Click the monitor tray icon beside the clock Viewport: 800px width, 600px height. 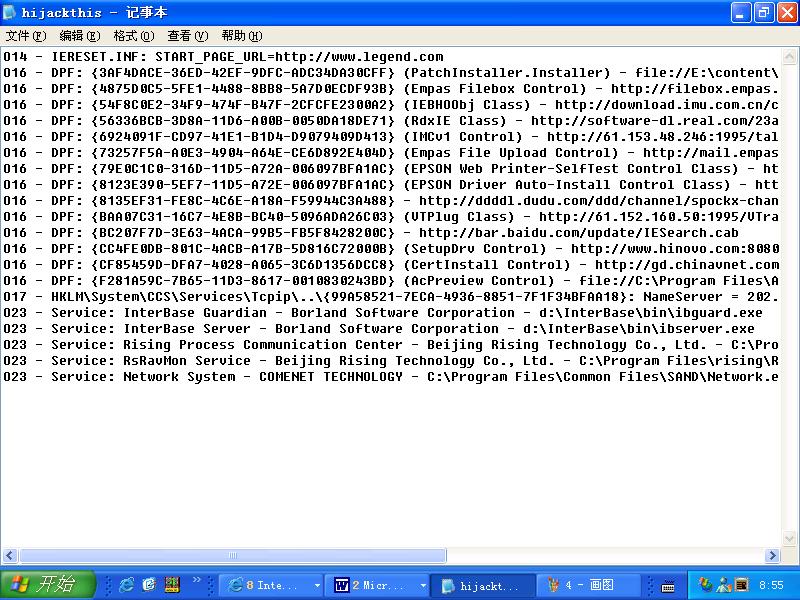pyautogui.click(x=741, y=585)
